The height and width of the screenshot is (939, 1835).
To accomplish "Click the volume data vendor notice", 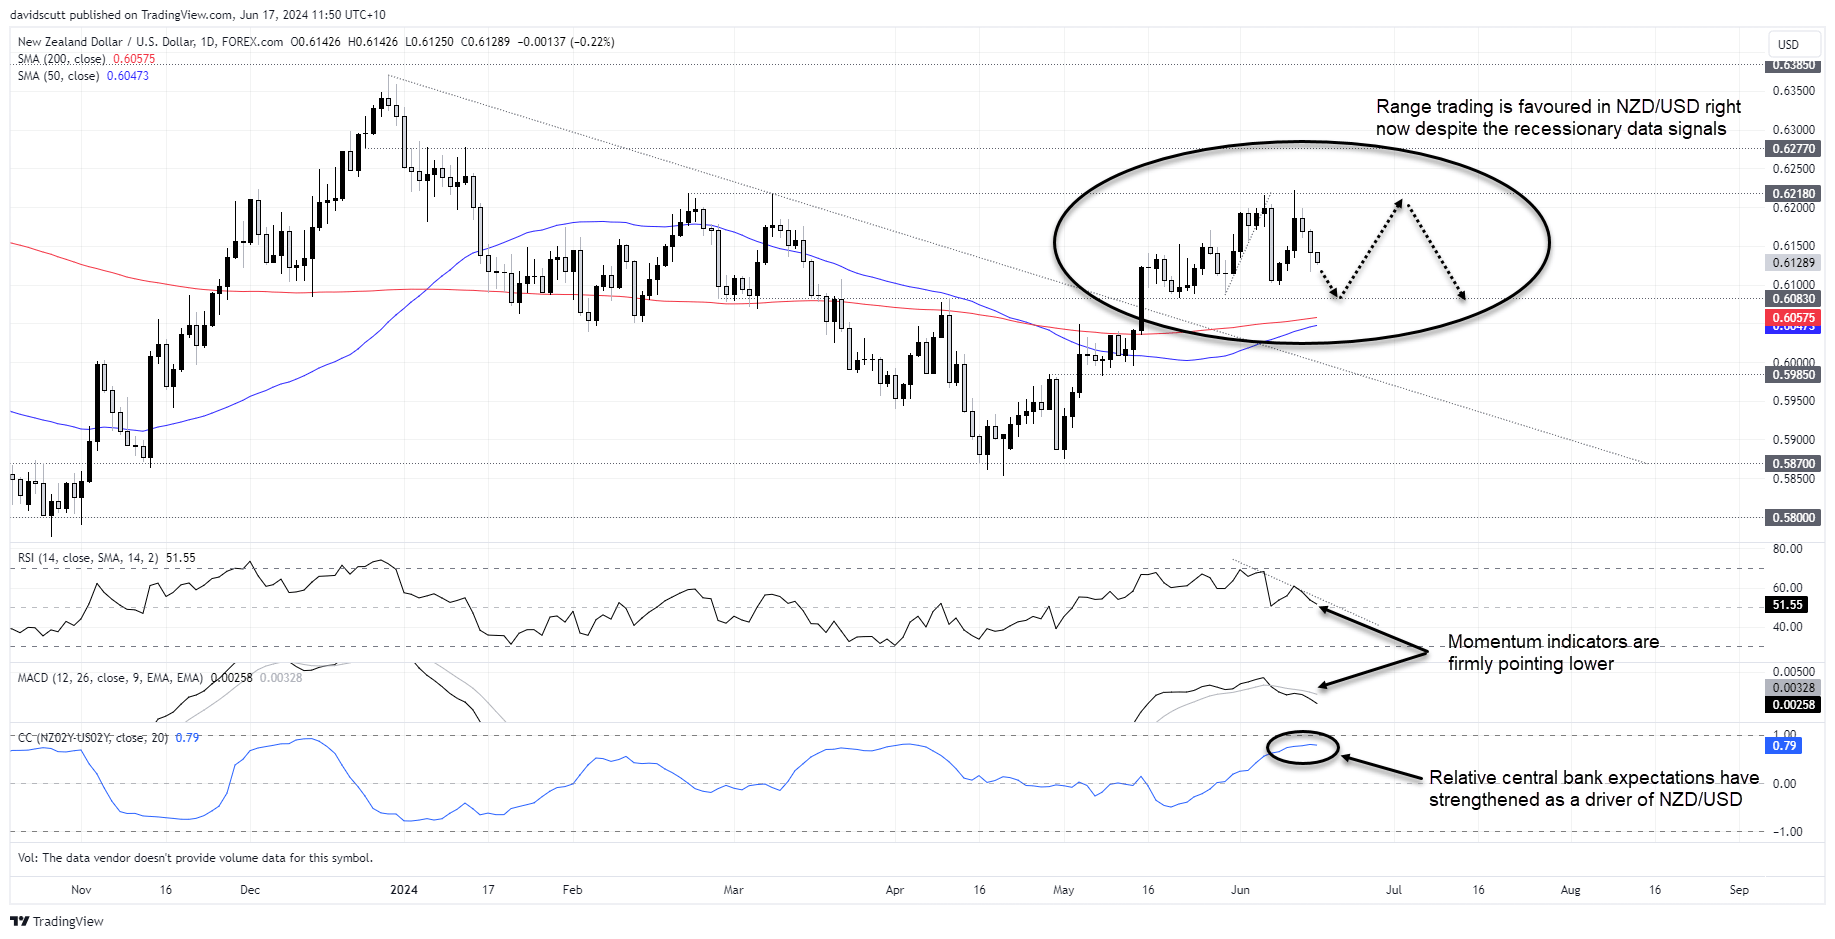I will click(195, 858).
